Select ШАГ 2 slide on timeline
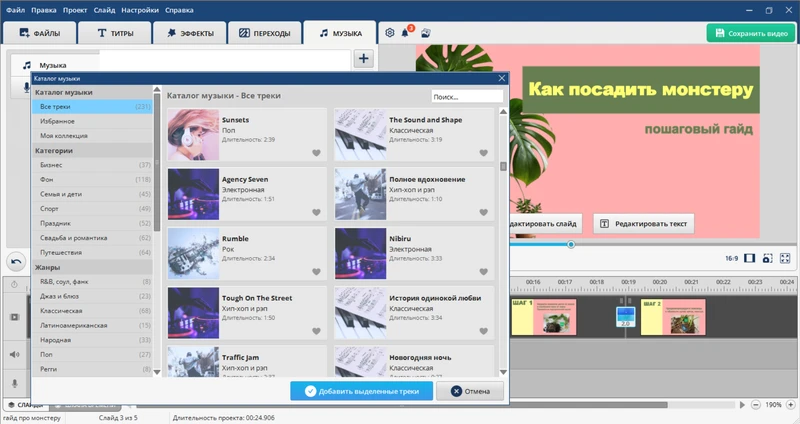Screen dimensions: 800x424 673,317
